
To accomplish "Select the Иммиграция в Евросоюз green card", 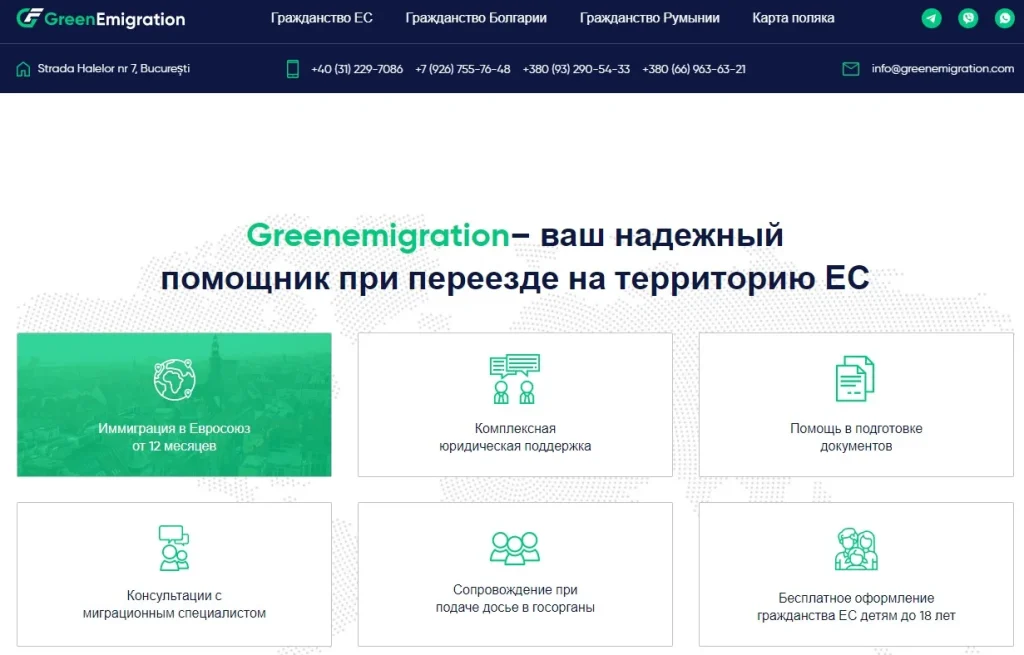I will [x=174, y=404].
